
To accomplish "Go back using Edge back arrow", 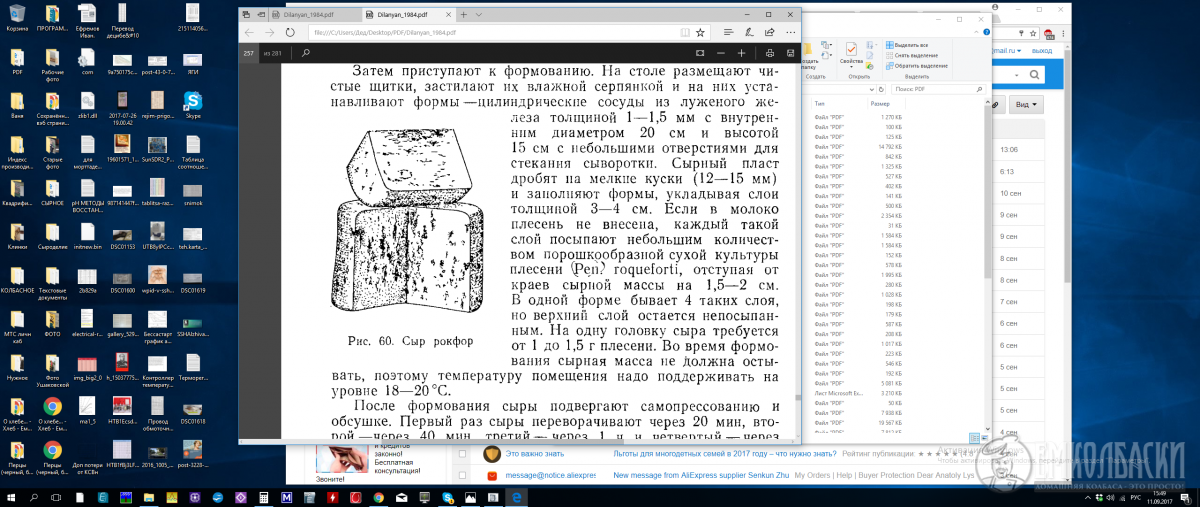I will pyautogui.click(x=247, y=32).
